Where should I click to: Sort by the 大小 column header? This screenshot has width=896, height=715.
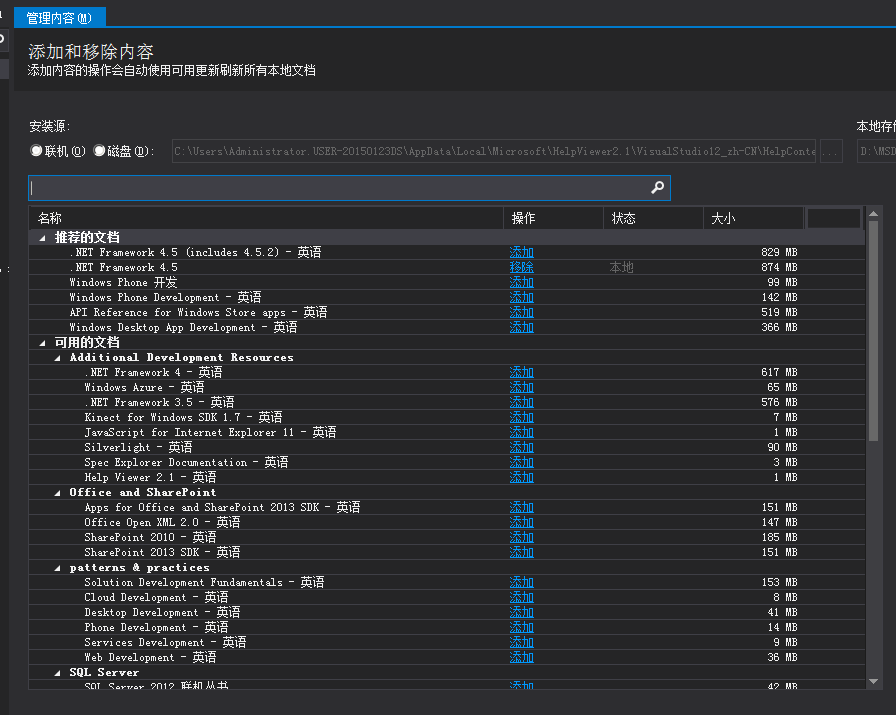(x=753, y=218)
